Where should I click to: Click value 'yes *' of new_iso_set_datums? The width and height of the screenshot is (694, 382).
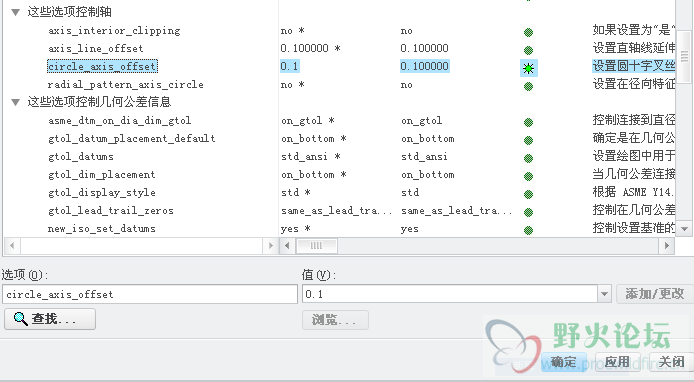click(296, 229)
